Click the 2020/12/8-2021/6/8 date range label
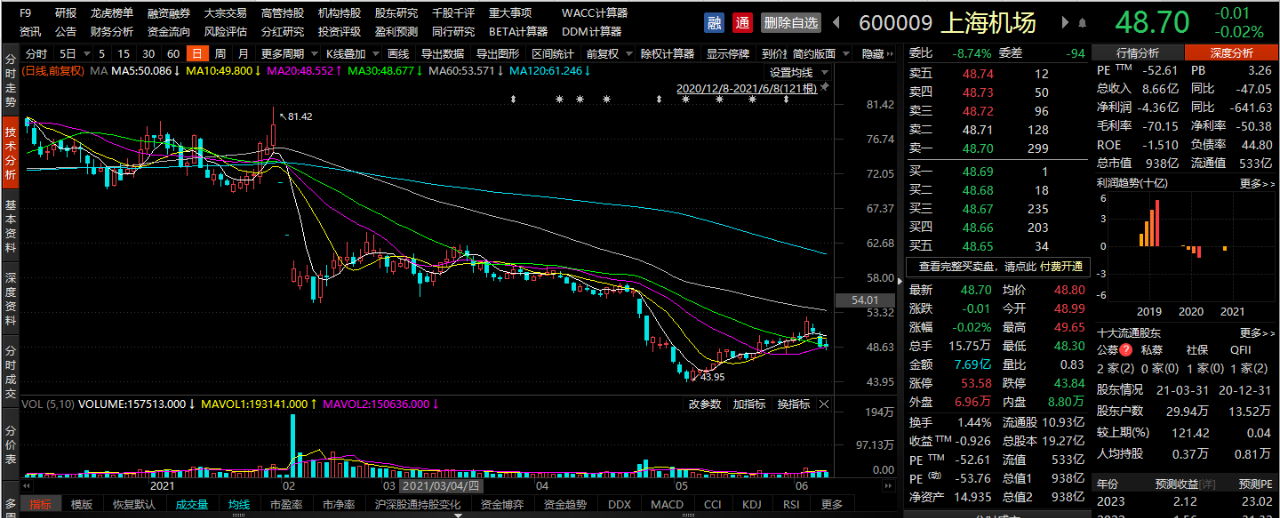 tap(746, 89)
